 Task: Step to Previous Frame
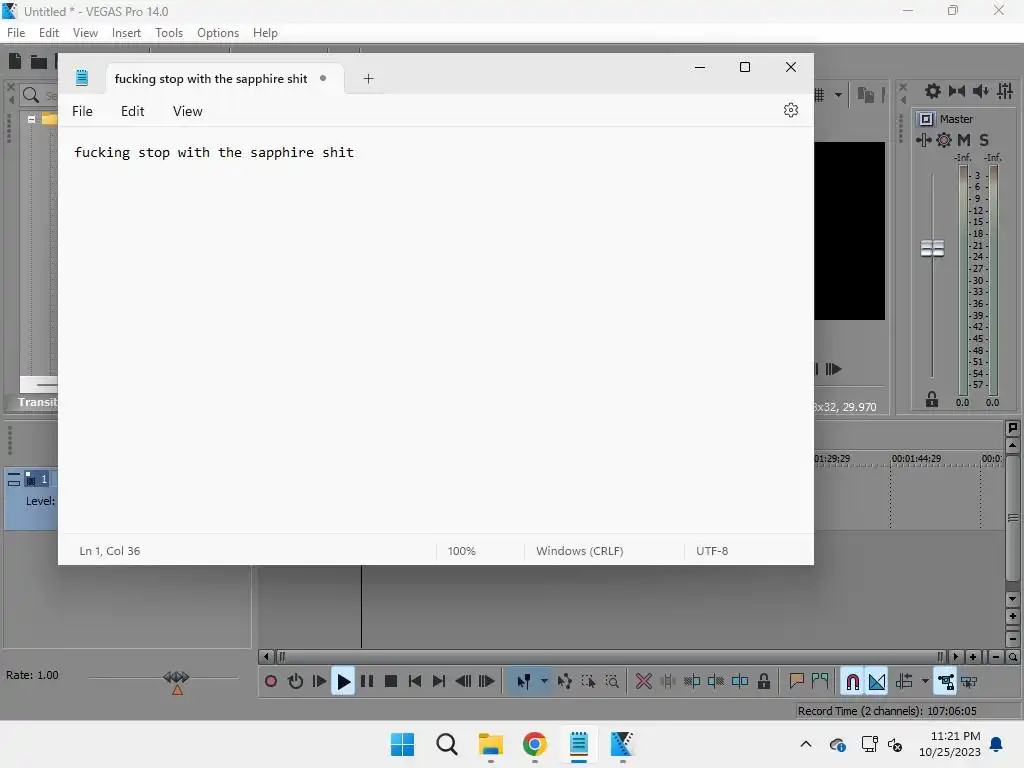[x=463, y=681]
